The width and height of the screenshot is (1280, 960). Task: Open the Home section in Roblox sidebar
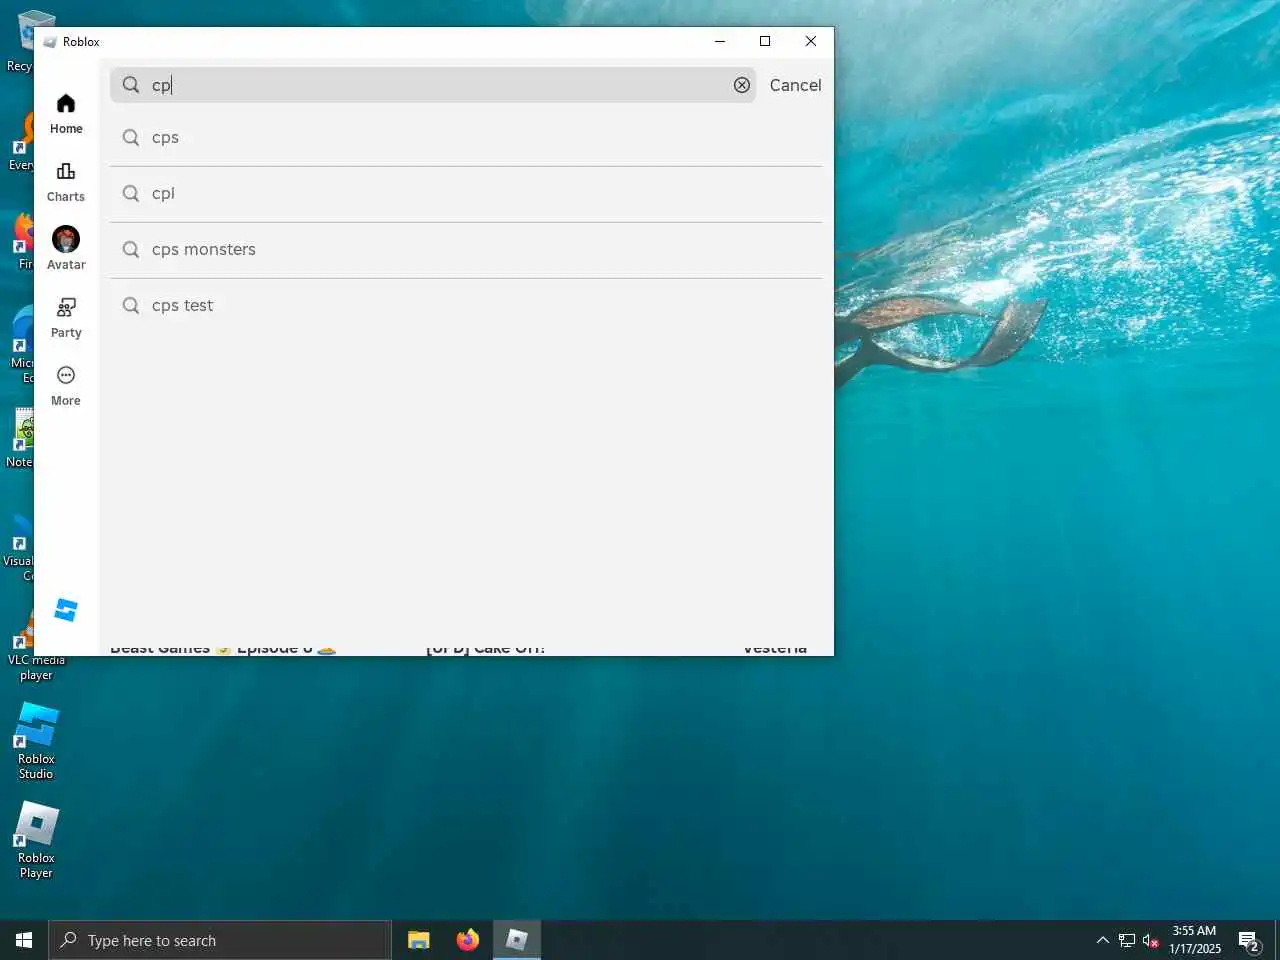[x=66, y=114]
